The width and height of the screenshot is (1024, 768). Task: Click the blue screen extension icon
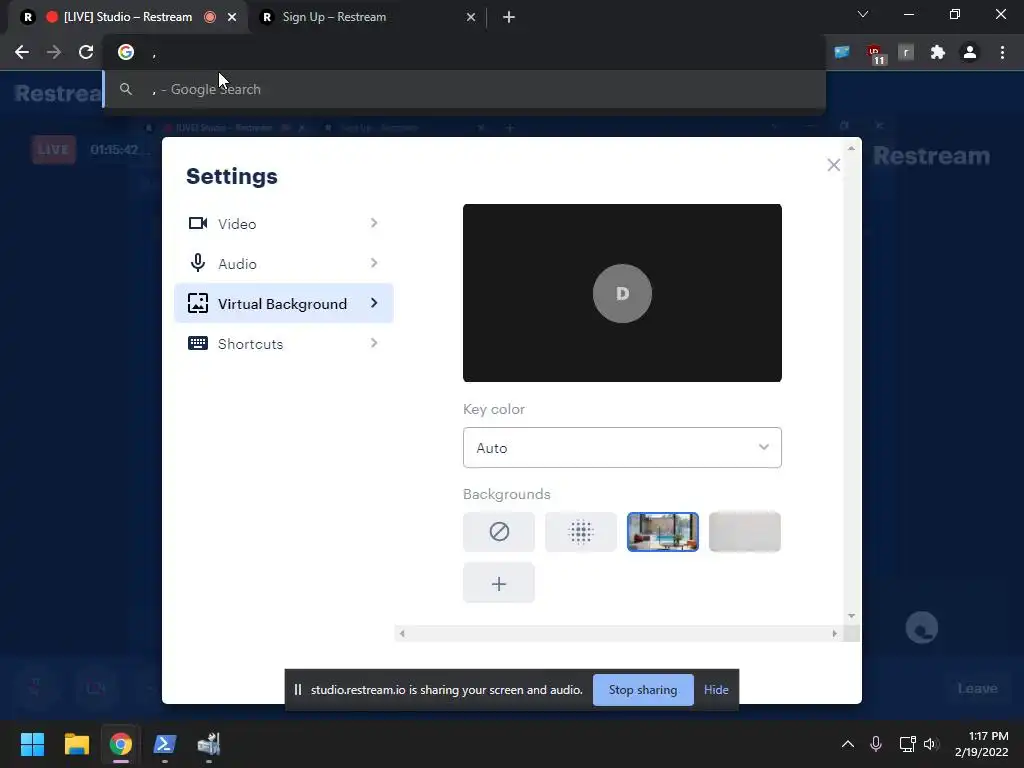coord(842,52)
